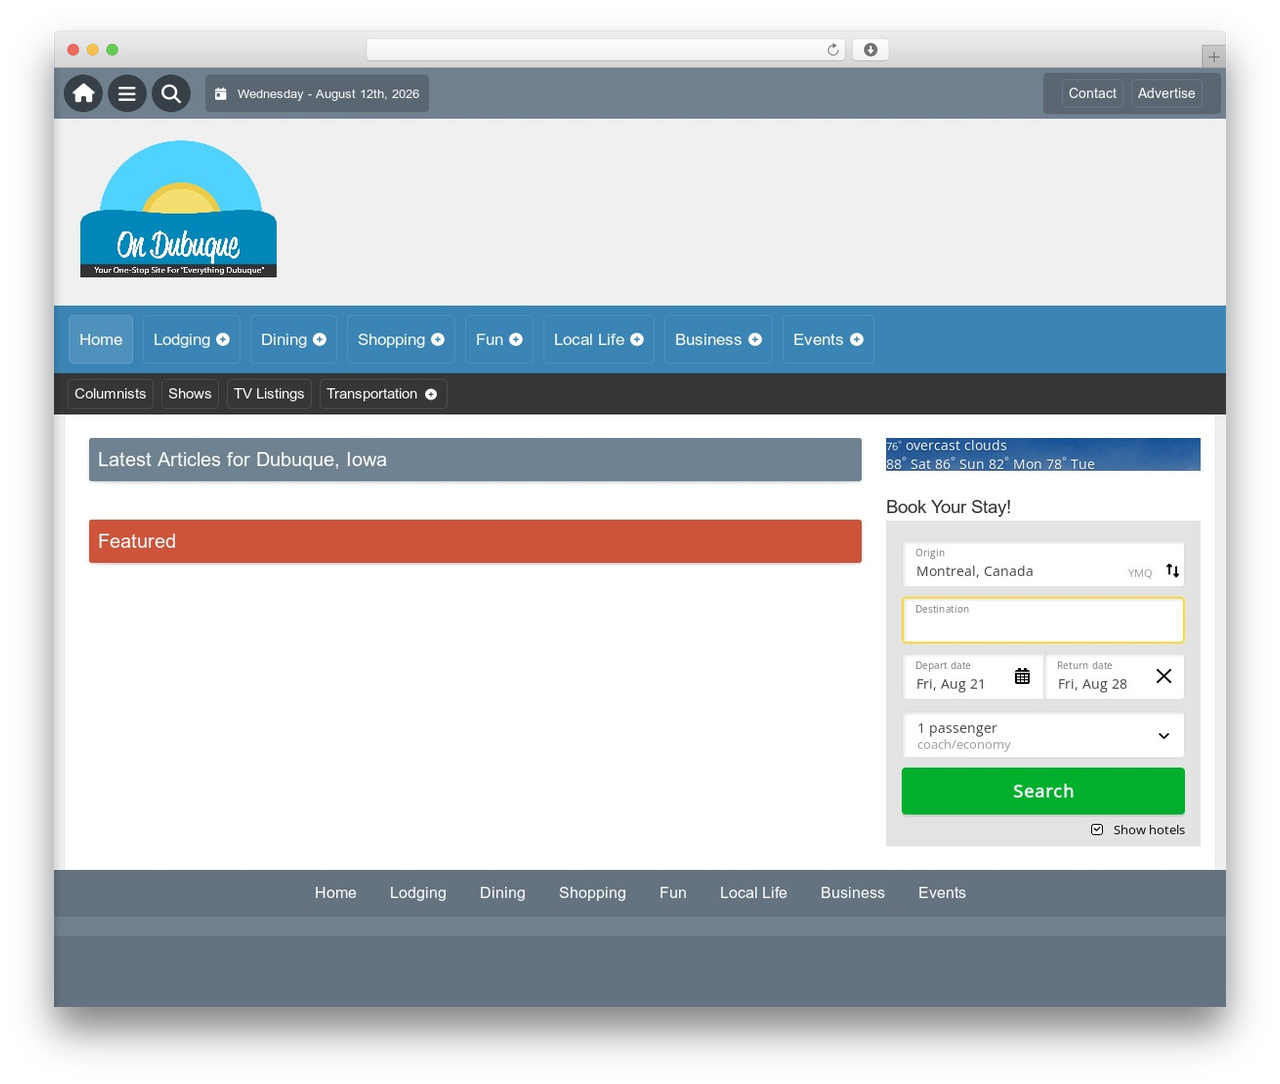Click the Return date Fri, Aug 28

coord(1114,677)
